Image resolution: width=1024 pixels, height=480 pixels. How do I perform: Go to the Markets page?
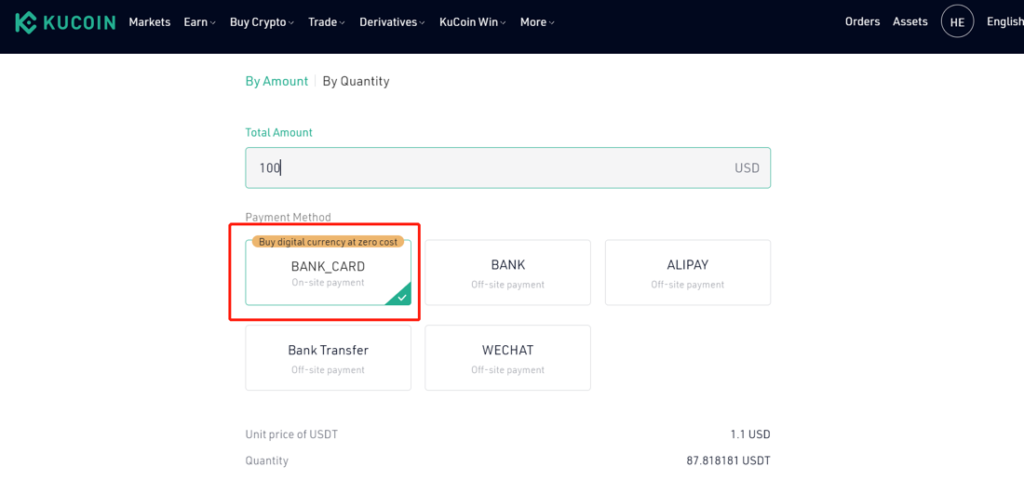[150, 22]
